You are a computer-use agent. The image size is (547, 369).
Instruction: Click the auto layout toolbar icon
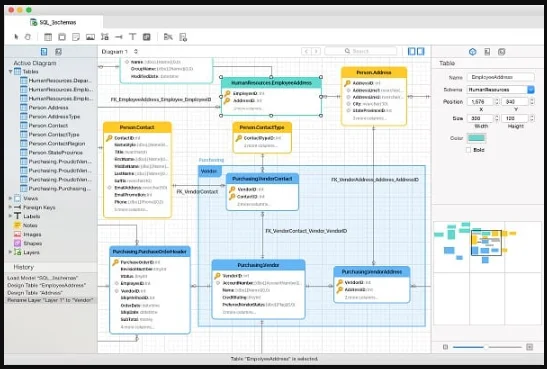(168, 37)
